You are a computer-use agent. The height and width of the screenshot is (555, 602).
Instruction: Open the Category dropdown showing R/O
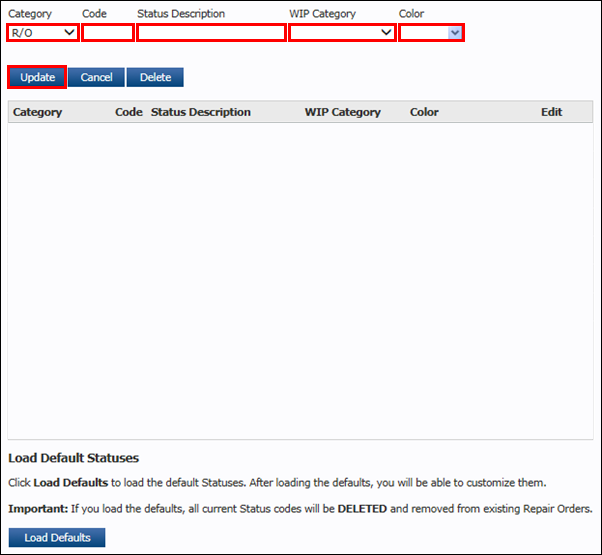pyautogui.click(x=43, y=33)
